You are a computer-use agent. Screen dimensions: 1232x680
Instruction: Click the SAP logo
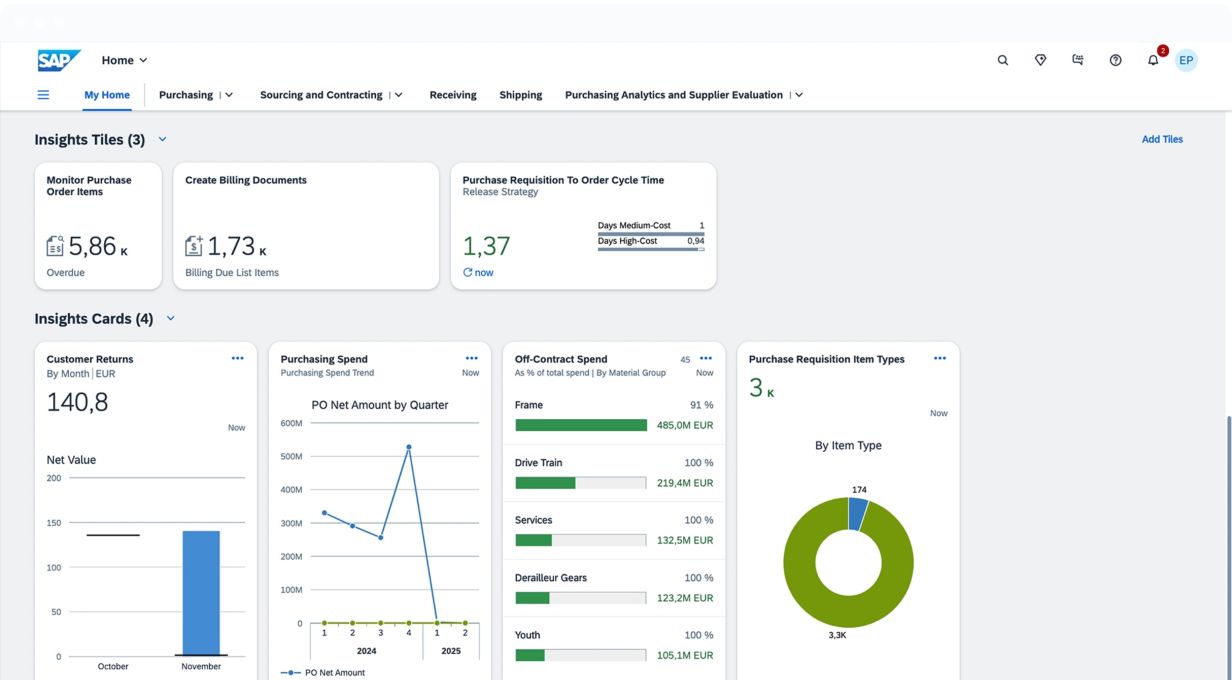click(59, 60)
